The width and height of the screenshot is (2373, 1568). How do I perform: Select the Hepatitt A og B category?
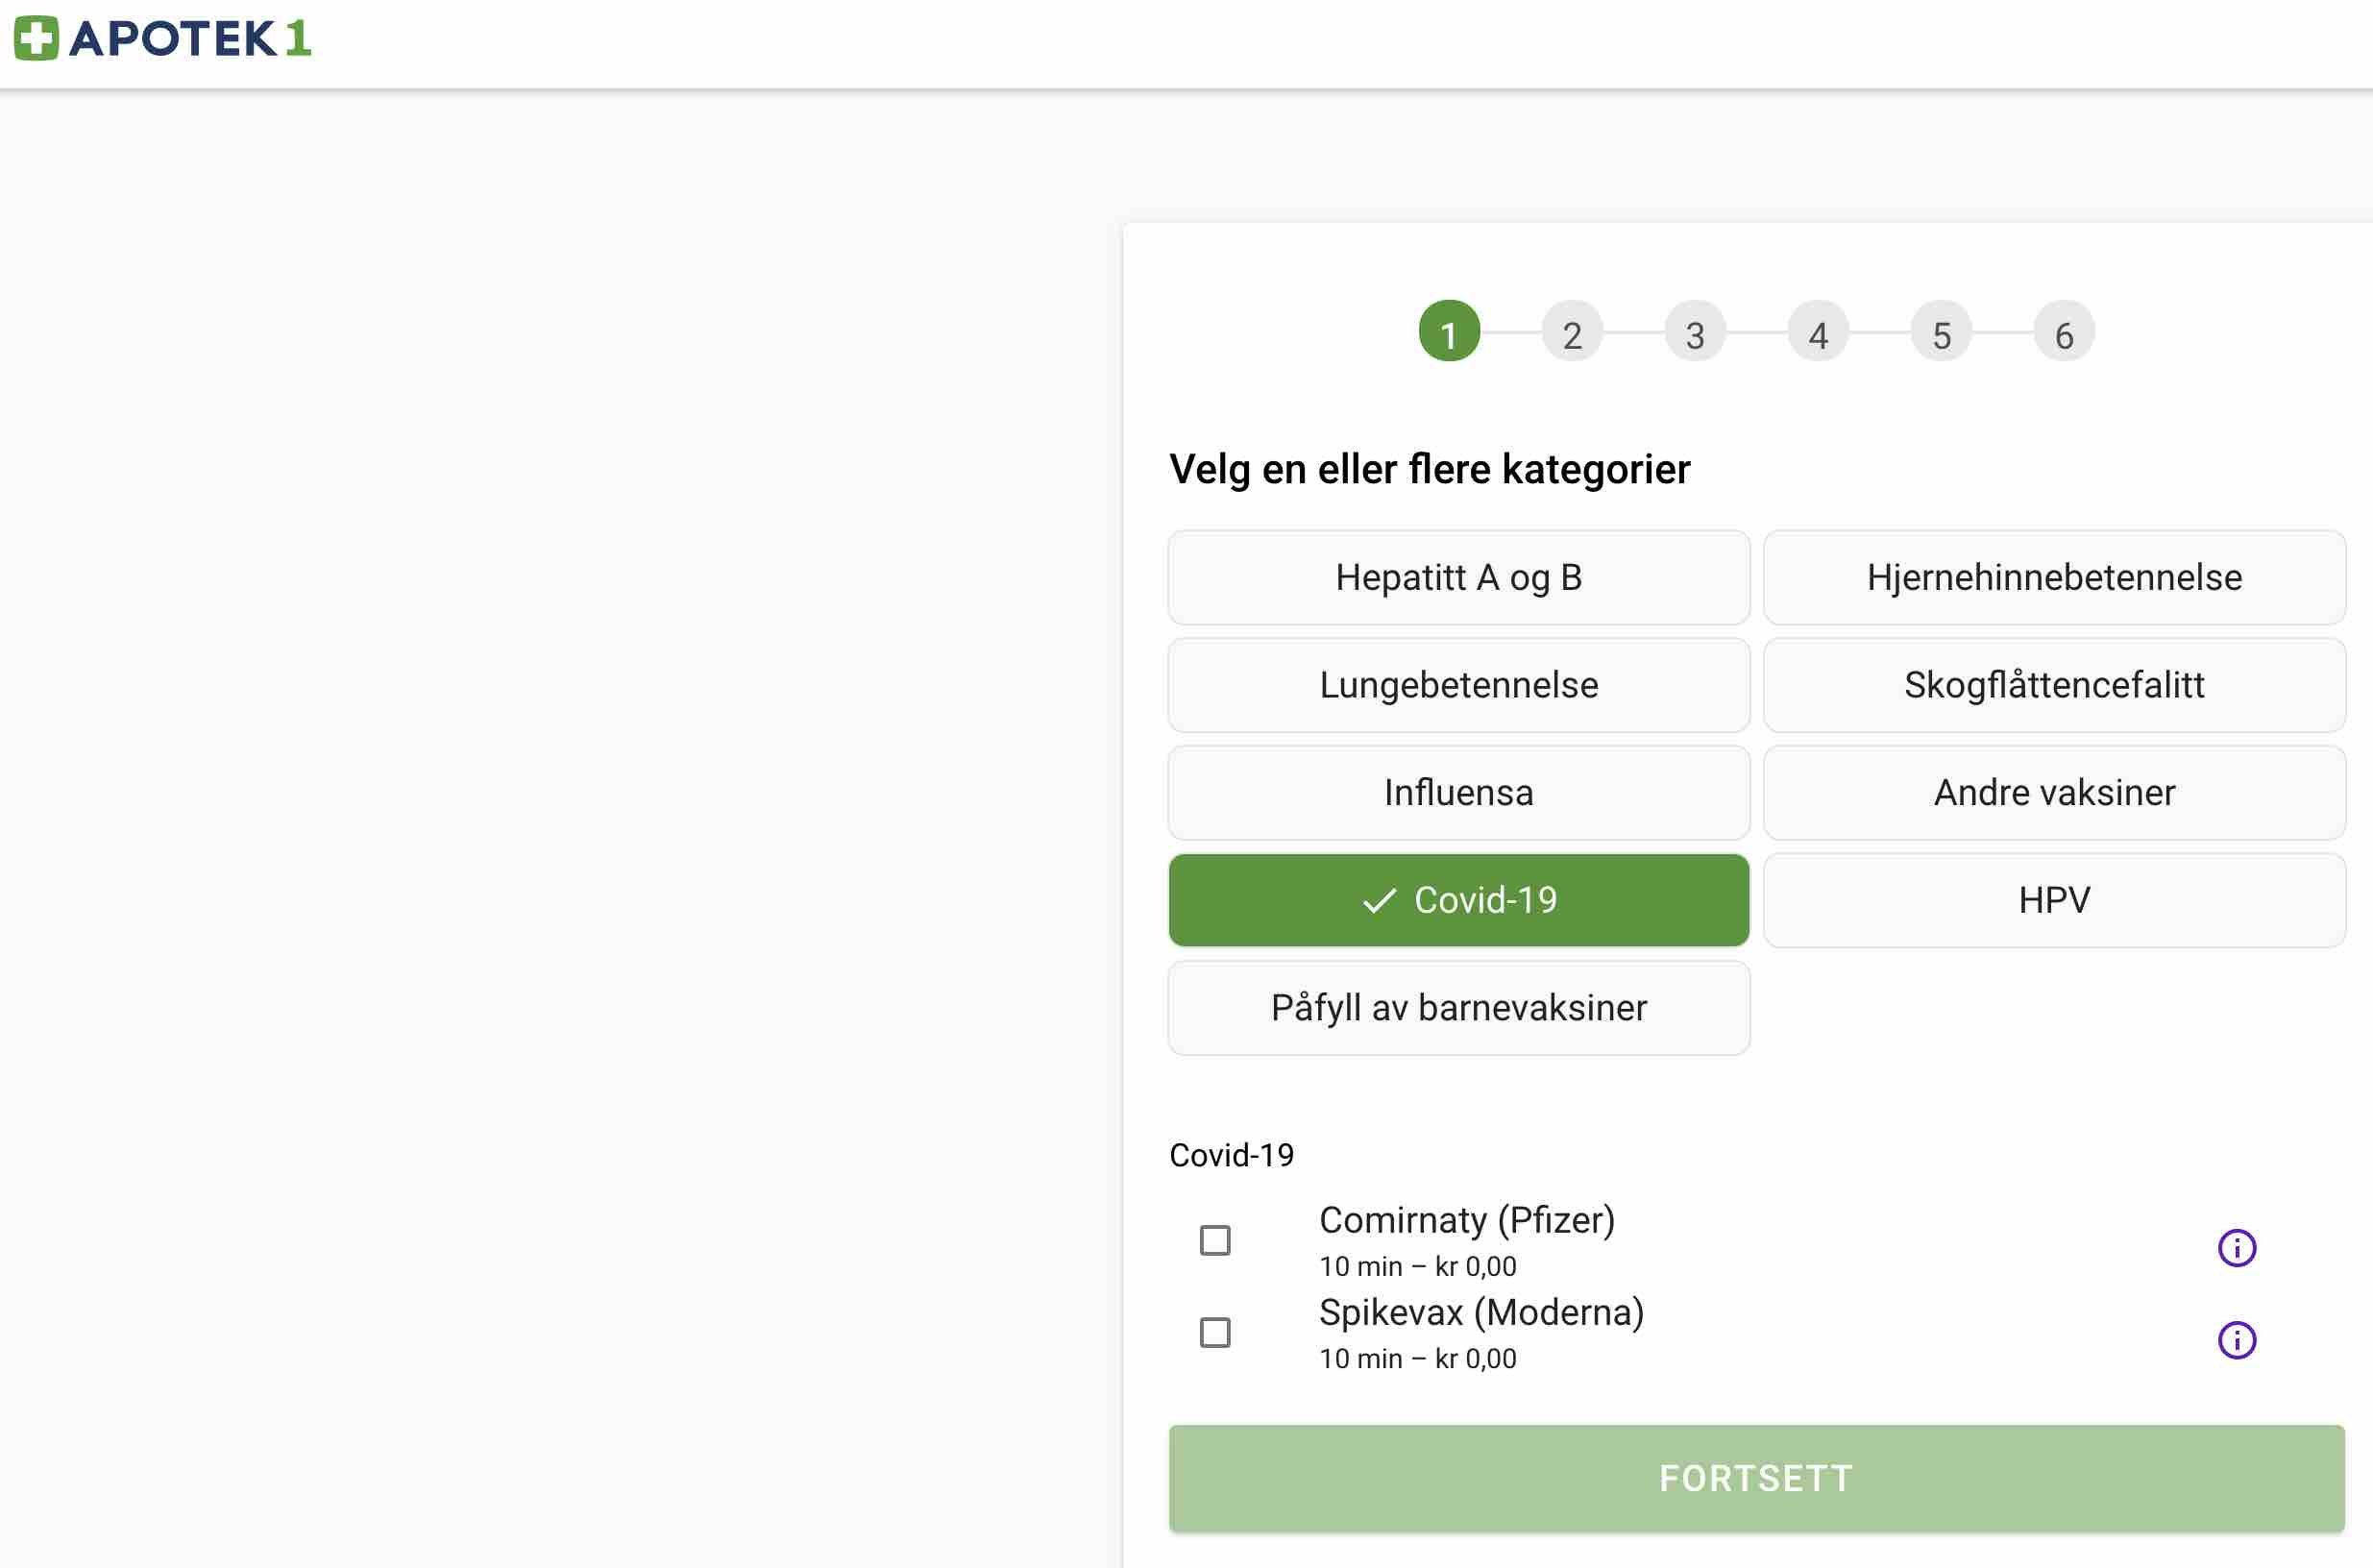coord(1459,577)
